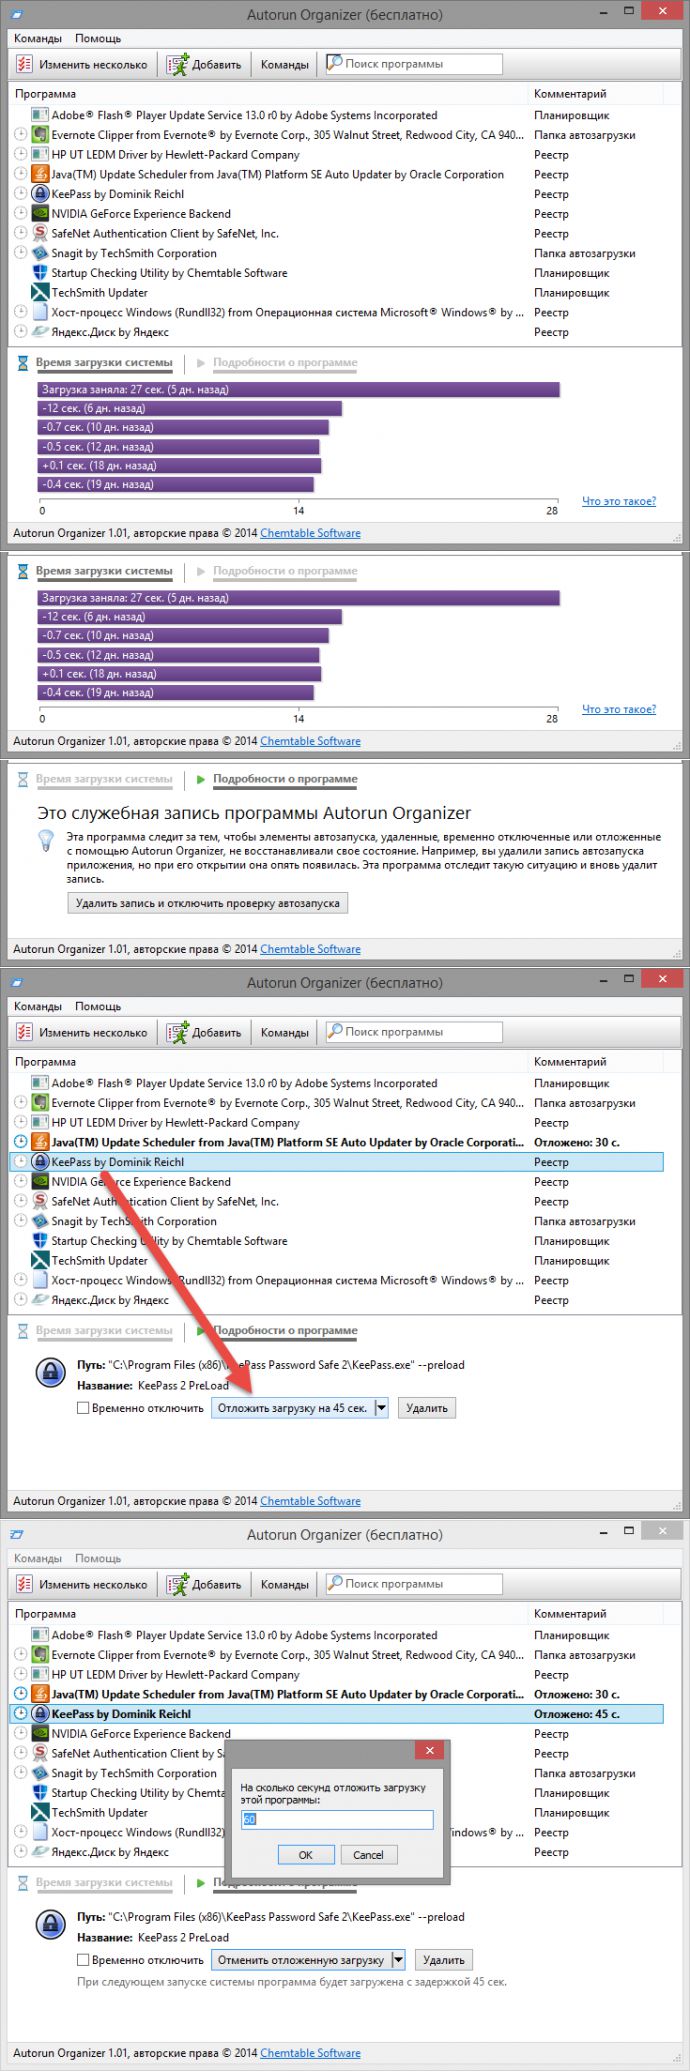
Task: Click the large lock icon beside the Отменить отложенную загрузку button
Action: pyautogui.click(x=50, y=1924)
